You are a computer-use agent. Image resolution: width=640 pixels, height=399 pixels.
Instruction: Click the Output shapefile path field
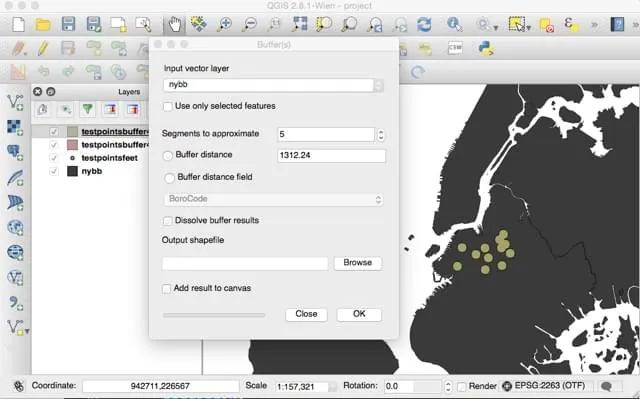click(245, 263)
